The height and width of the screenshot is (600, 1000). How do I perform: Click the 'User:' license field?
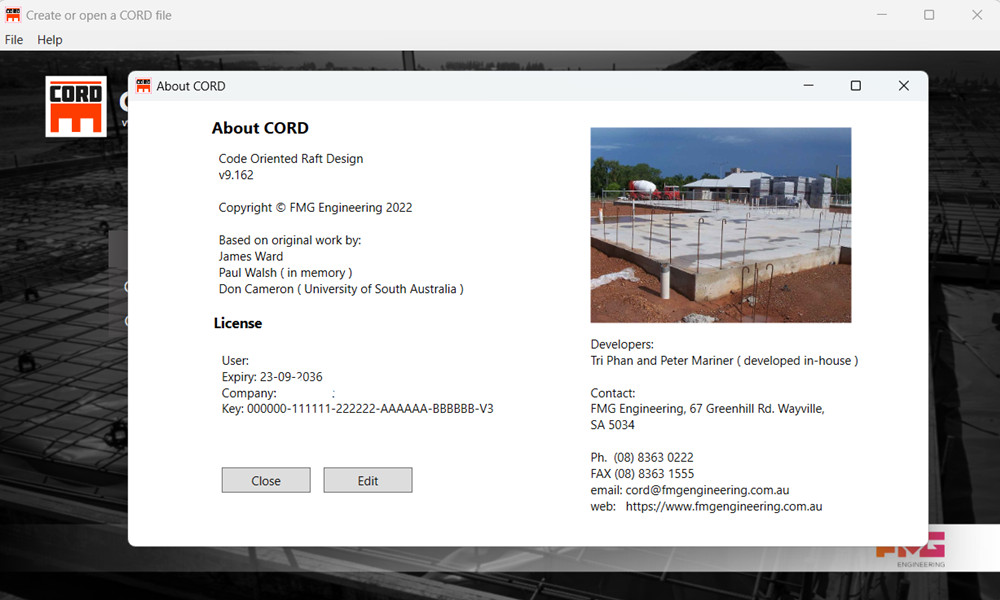235,360
